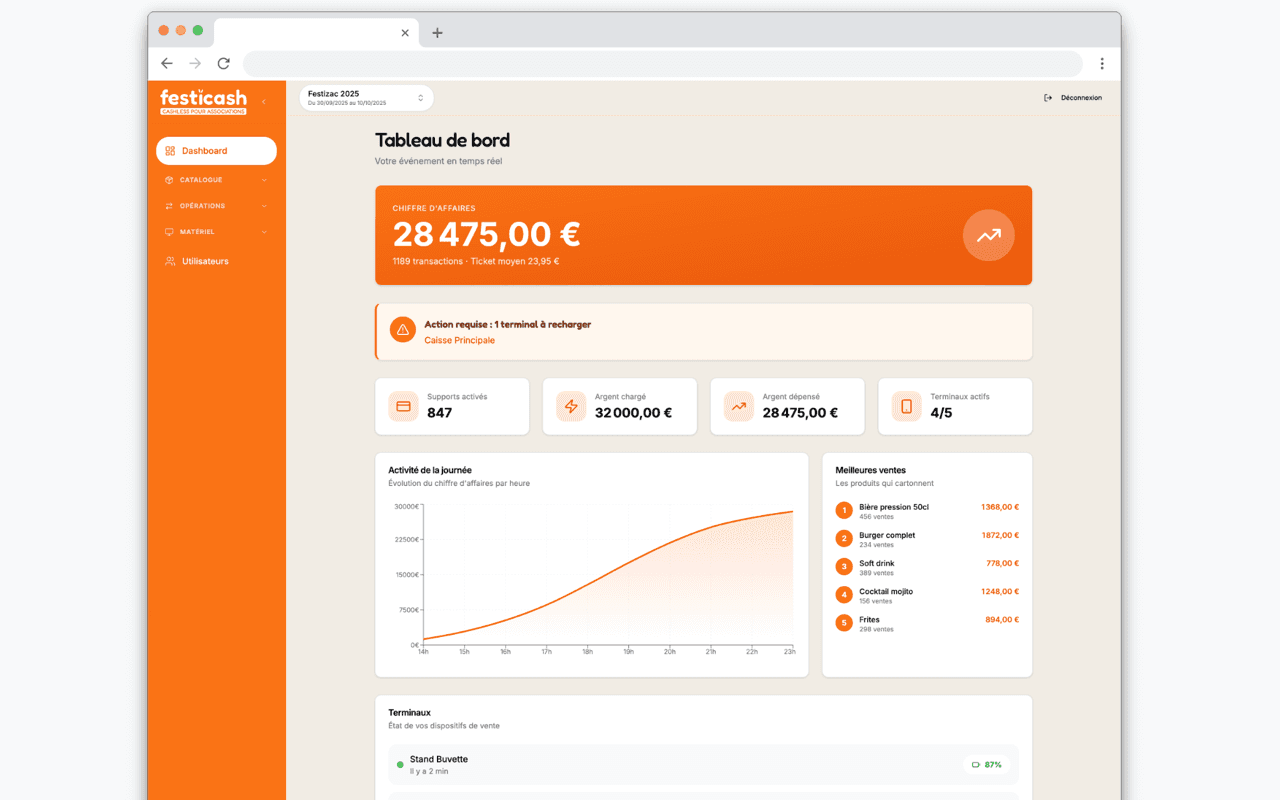
Task: Click the Supports activés card icon
Action: click(404, 406)
